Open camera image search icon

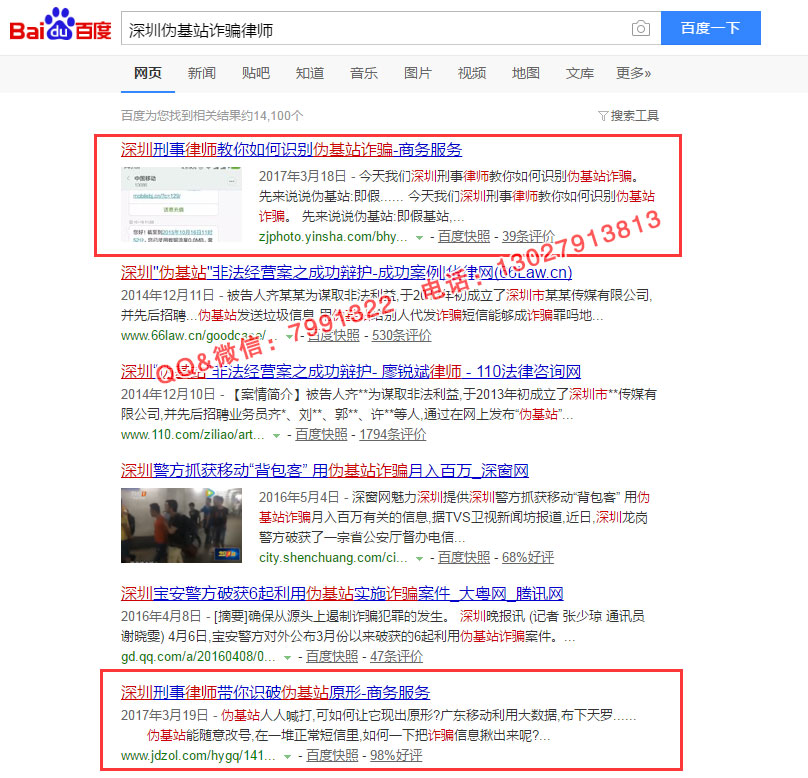[641, 28]
